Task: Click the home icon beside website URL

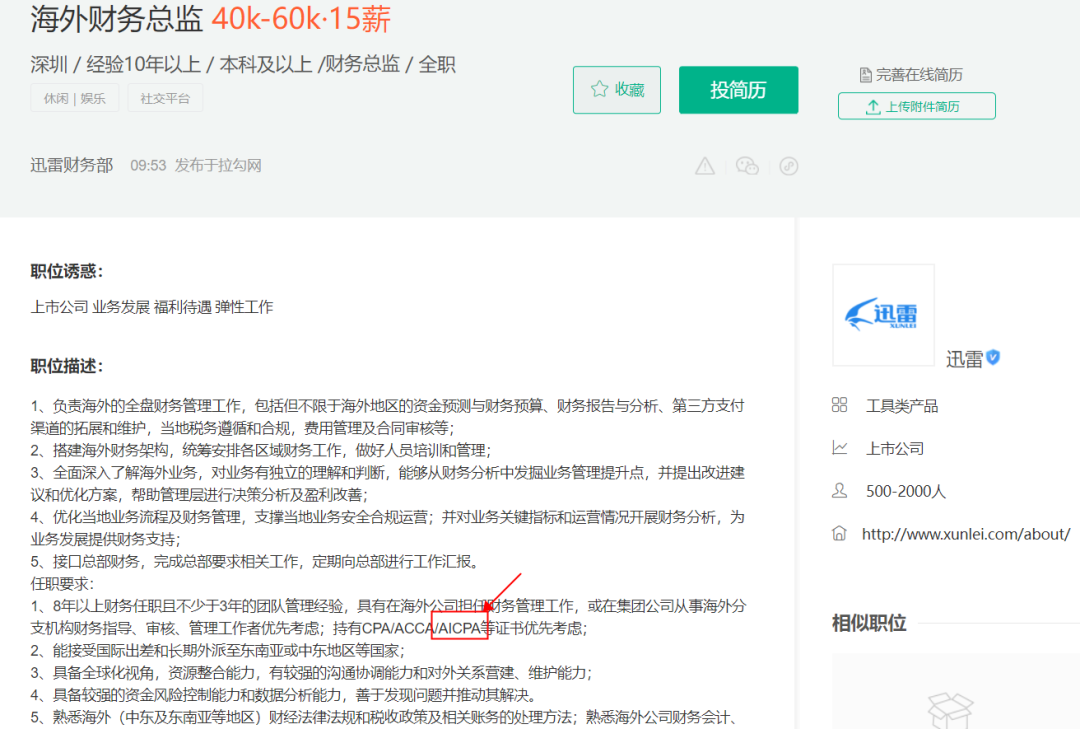Action: click(839, 533)
